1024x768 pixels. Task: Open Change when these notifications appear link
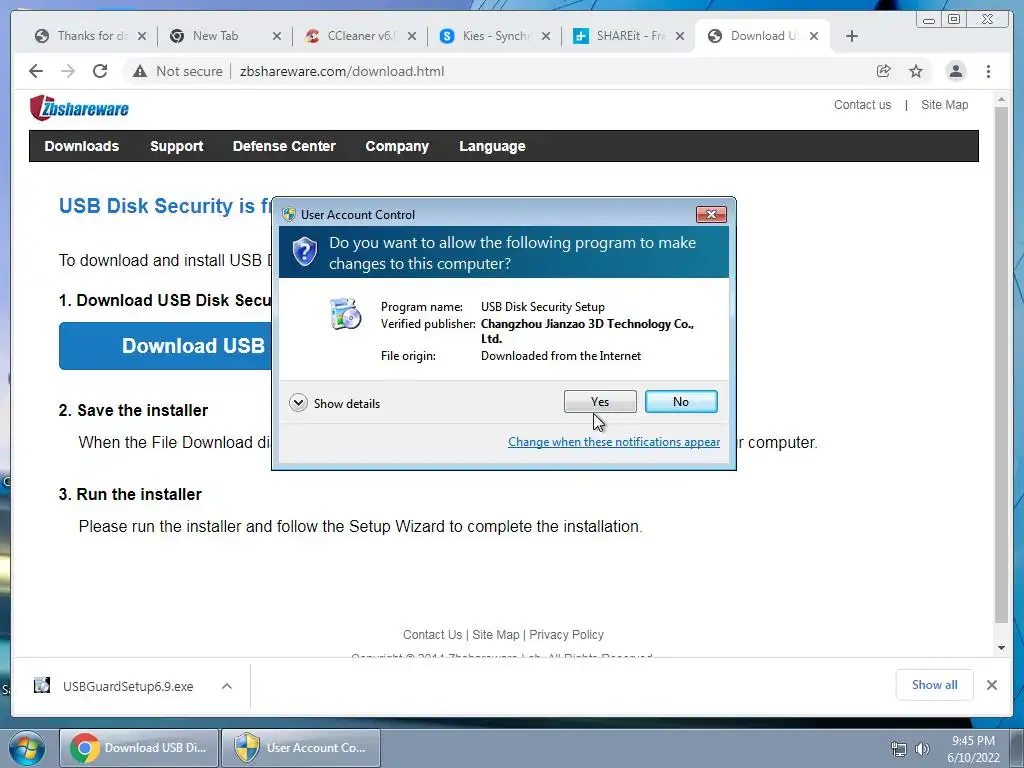614,442
